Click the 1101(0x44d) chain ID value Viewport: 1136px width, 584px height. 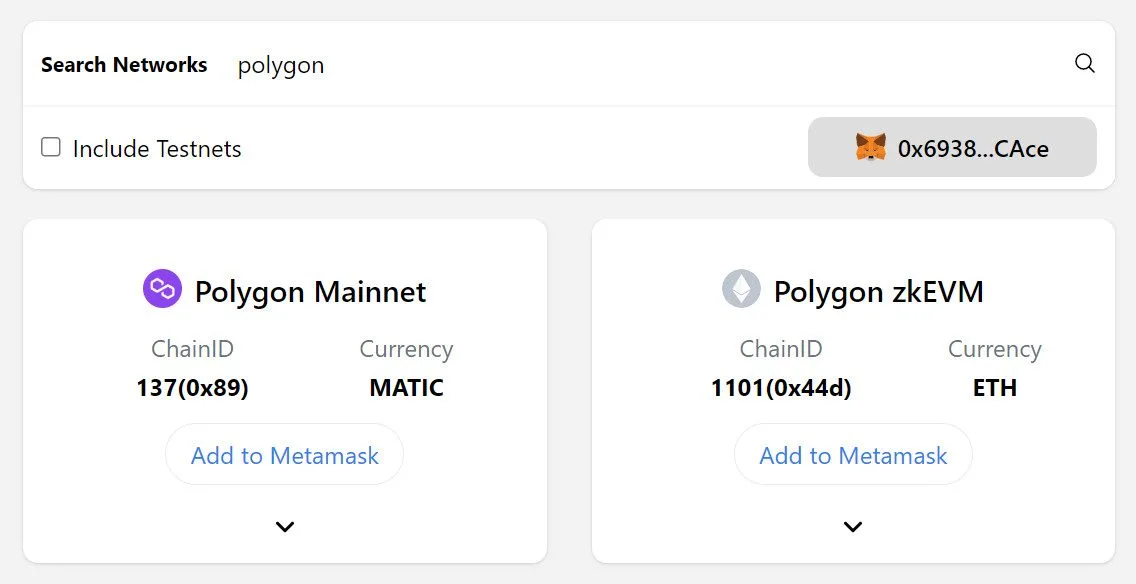(x=781, y=388)
